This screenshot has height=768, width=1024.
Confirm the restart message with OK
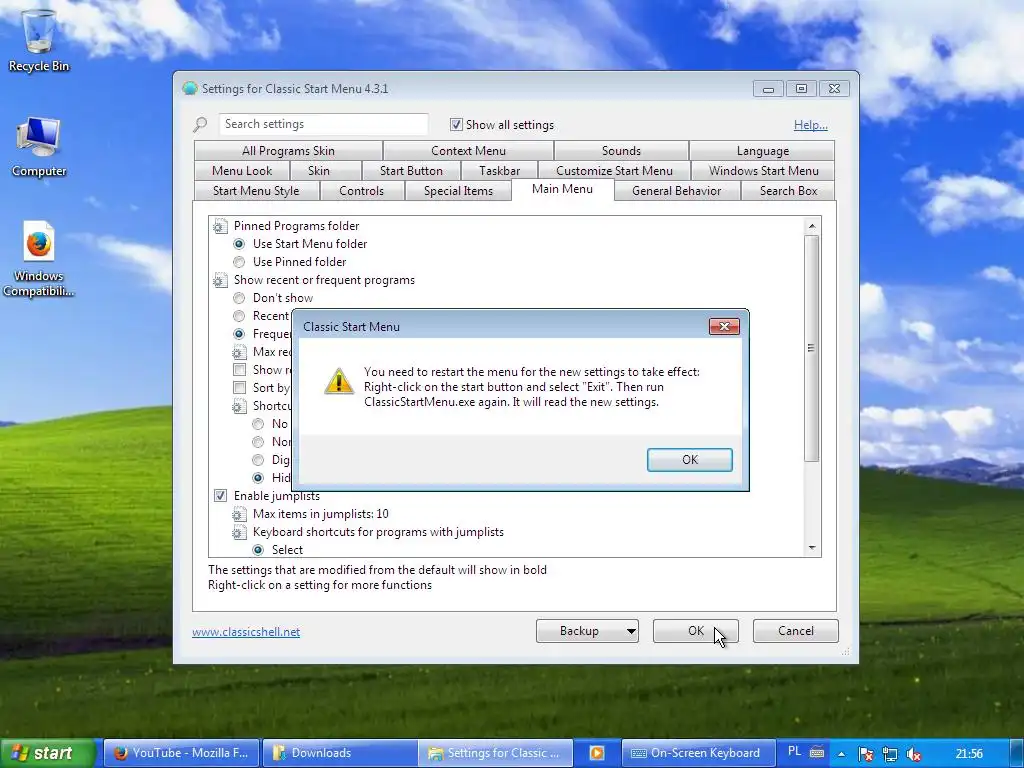coord(690,460)
